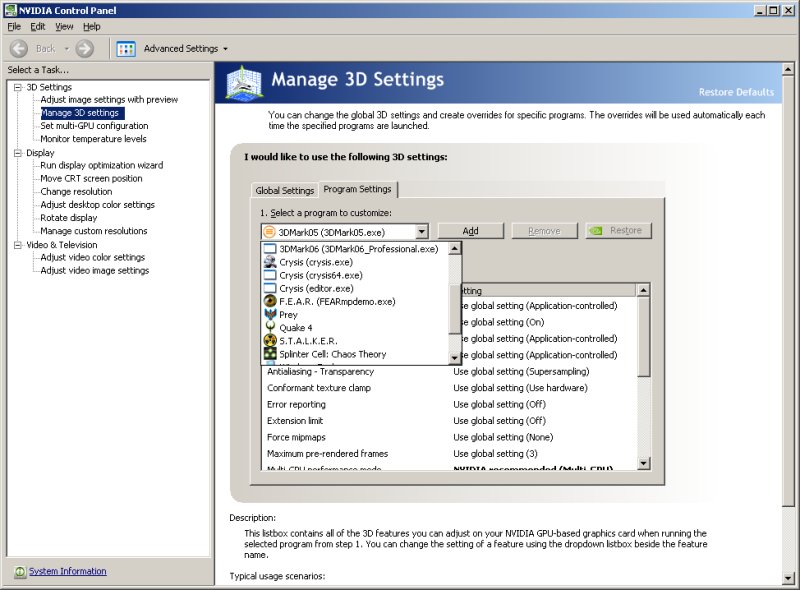Click Use global setting (Use hardware) value
This screenshot has height=590, width=800.
click(520, 388)
